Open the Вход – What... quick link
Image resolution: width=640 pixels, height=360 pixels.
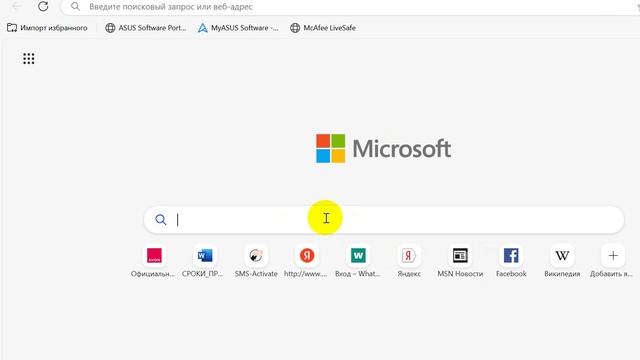click(x=358, y=262)
